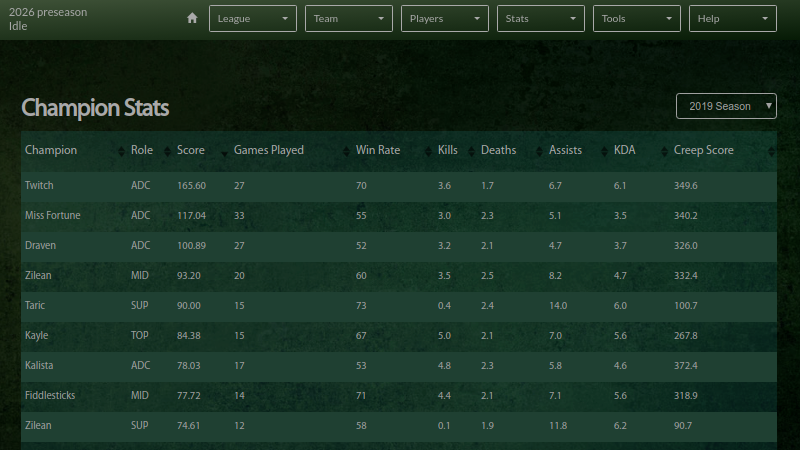Sort table by Assists column
This screenshot has height=450, width=800.
(x=578, y=151)
